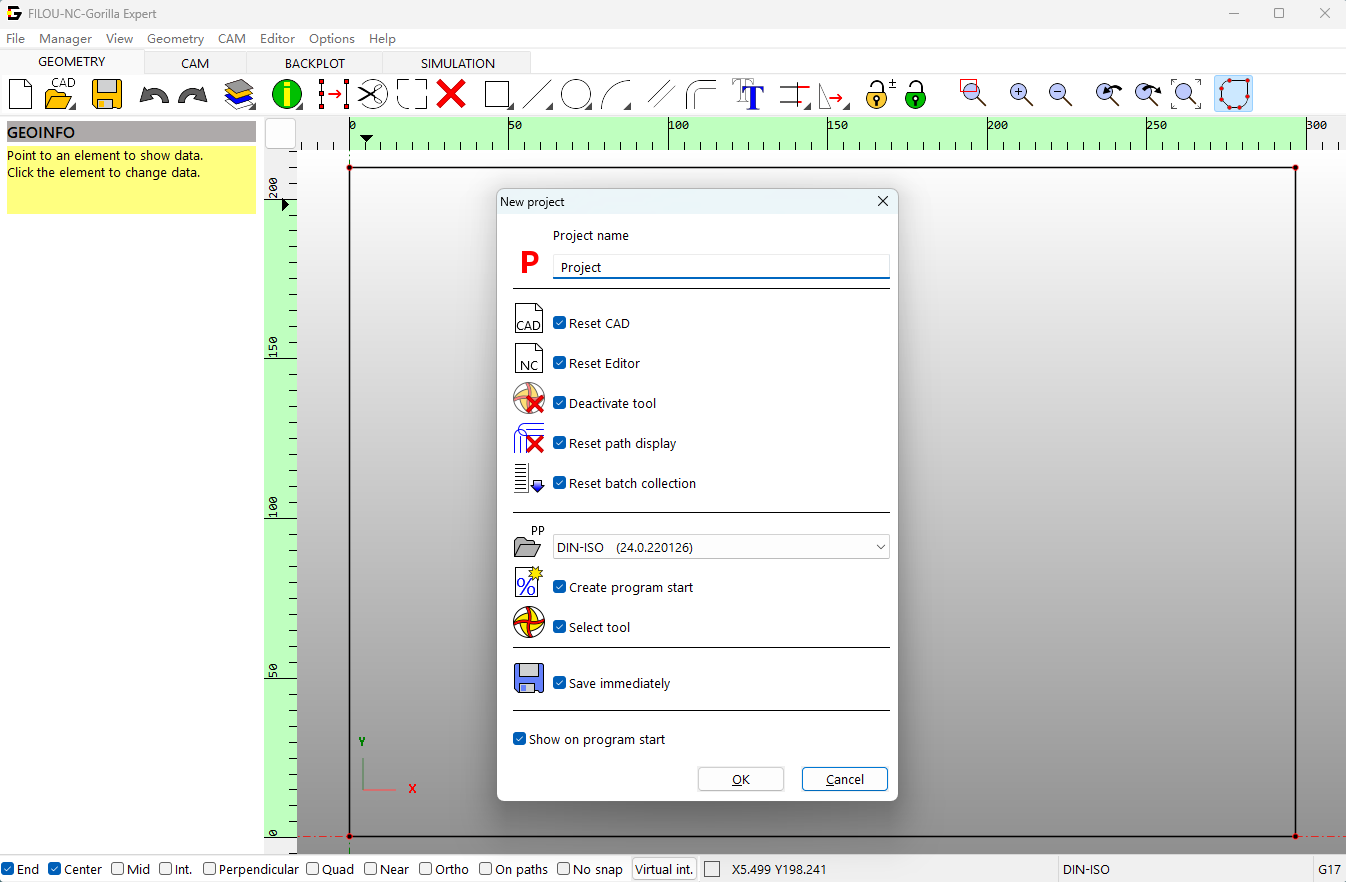Select the text tool icon
Screen dimensions: 1346x882
[x=749, y=95]
